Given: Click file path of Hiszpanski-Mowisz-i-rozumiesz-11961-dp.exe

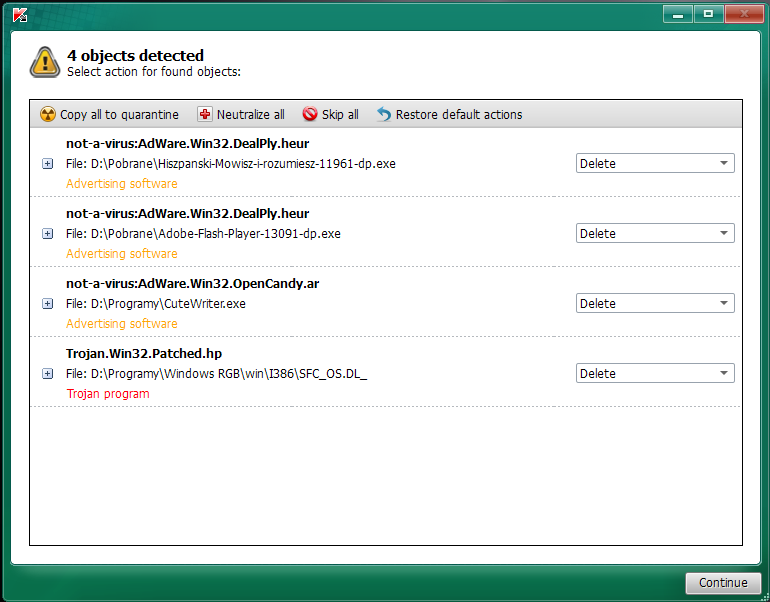Looking at the screenshot, I should coord(231,164).
